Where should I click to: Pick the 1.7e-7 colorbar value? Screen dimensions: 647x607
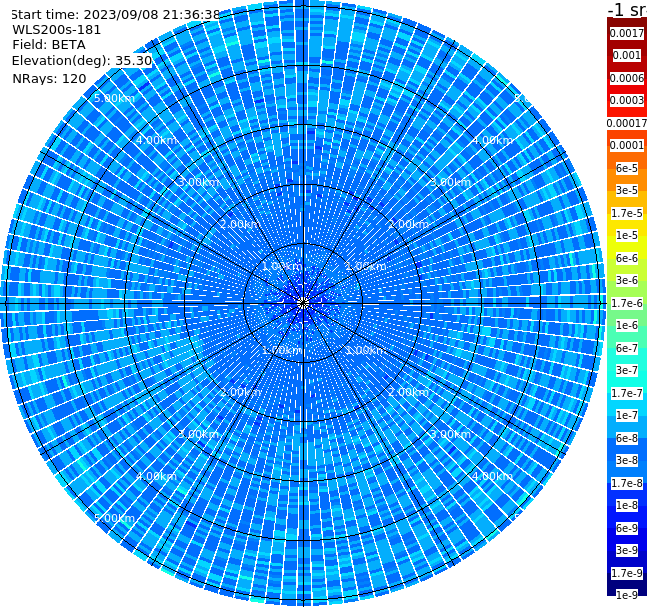[627, 393]
